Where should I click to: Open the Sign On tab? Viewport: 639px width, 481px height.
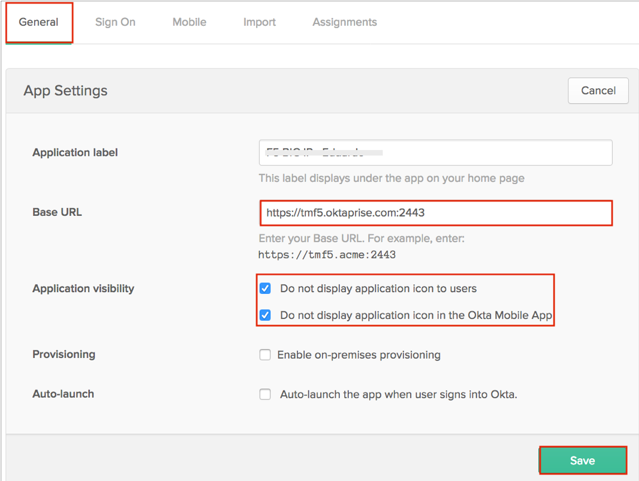(x=115, y=22)
